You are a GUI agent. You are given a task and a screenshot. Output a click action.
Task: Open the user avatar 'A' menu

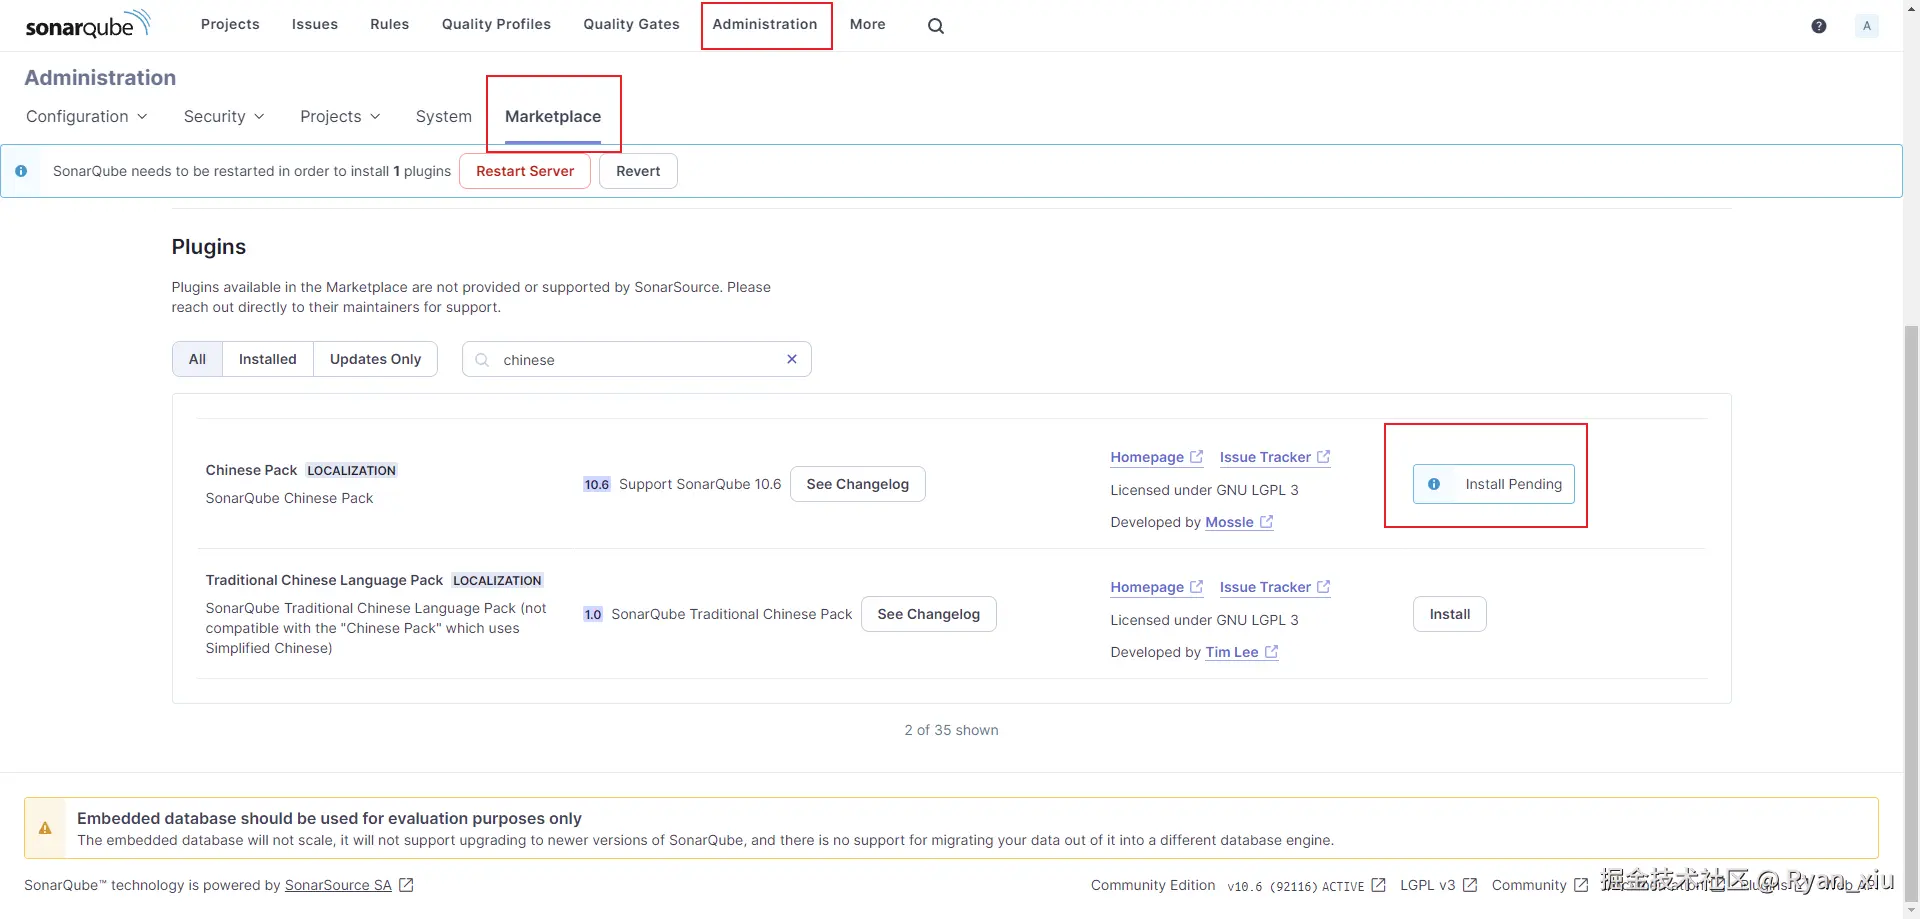(1867, 26)
